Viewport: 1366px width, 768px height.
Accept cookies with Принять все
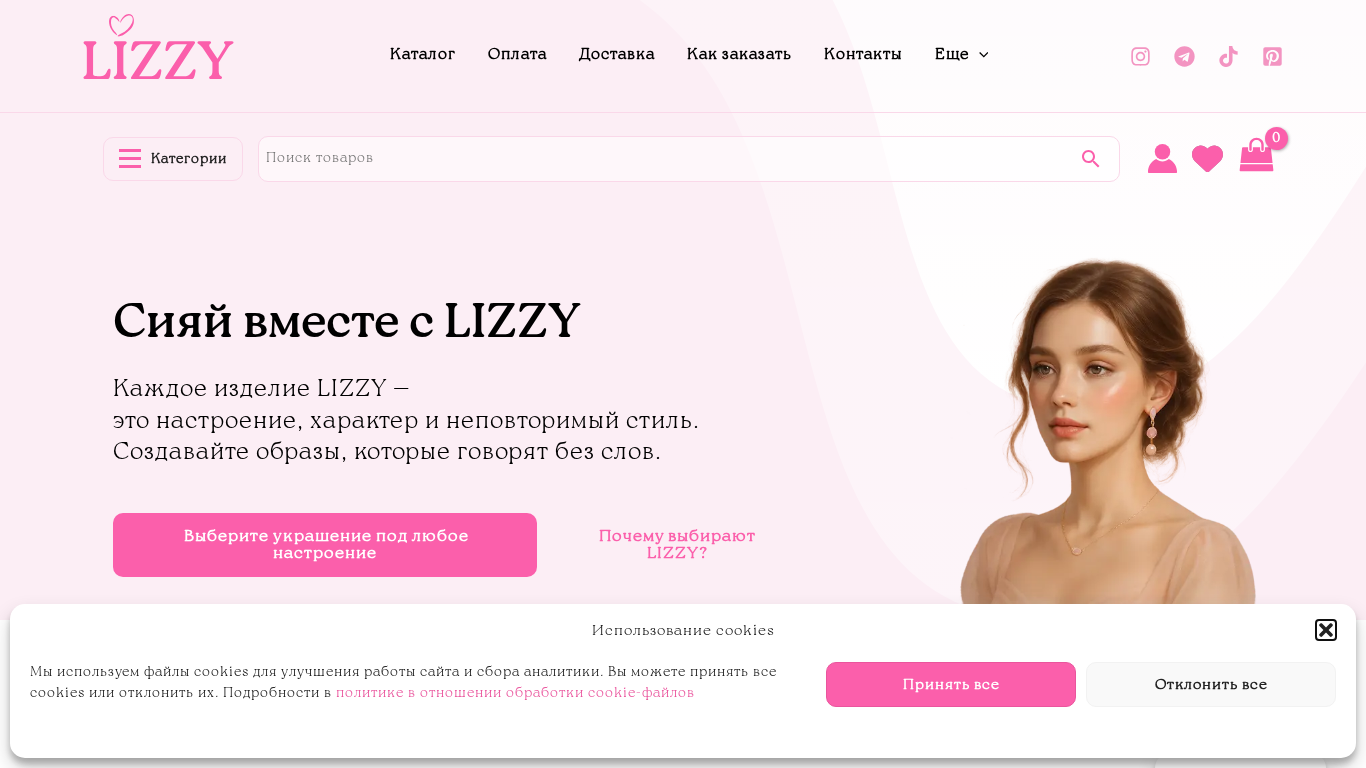[x=951, y=684]
